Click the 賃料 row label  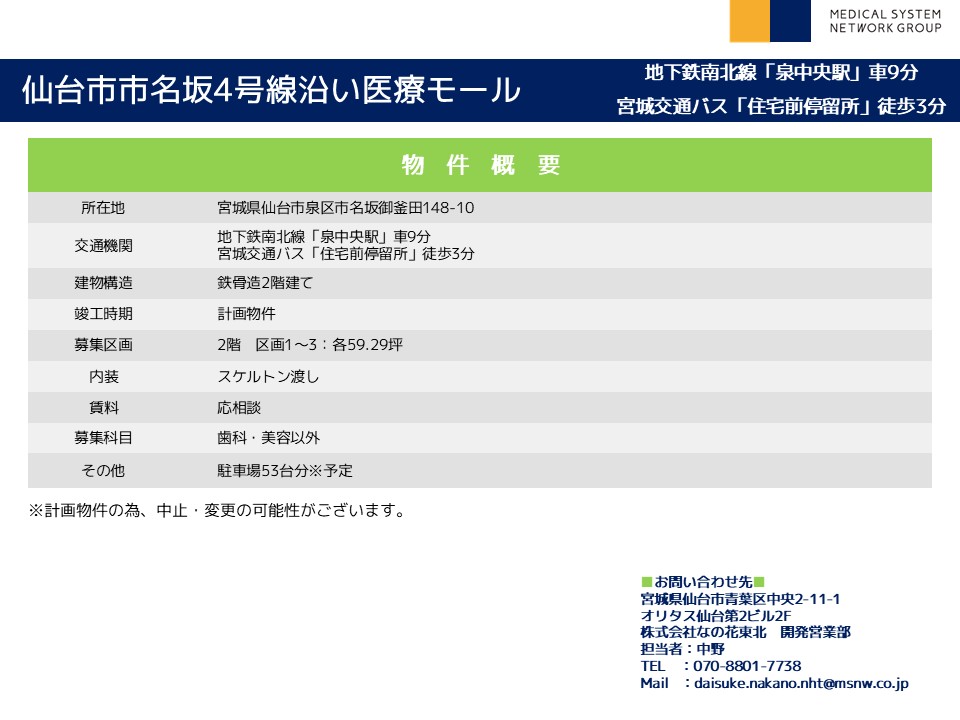[103, 408]
